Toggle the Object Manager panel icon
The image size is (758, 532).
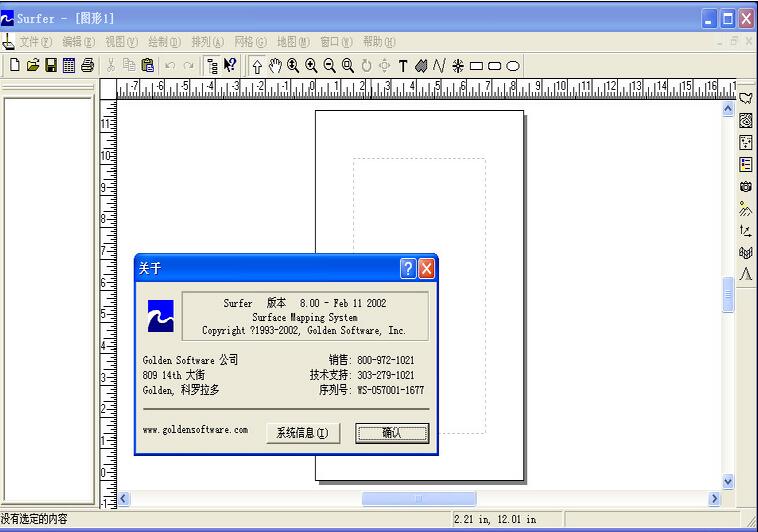coord(213,66)
